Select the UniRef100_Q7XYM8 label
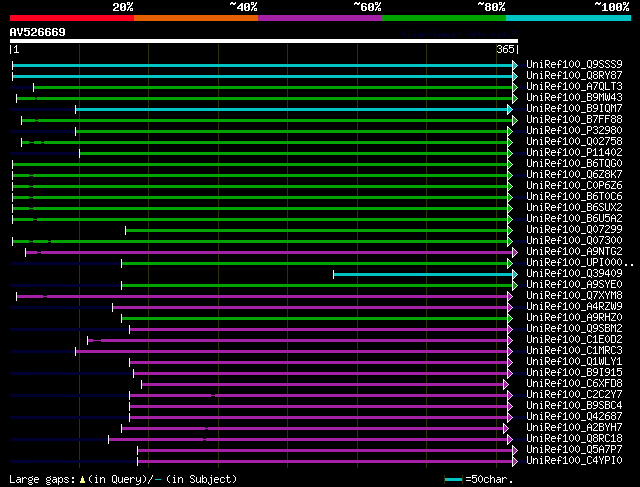 (x=574, y=296)
